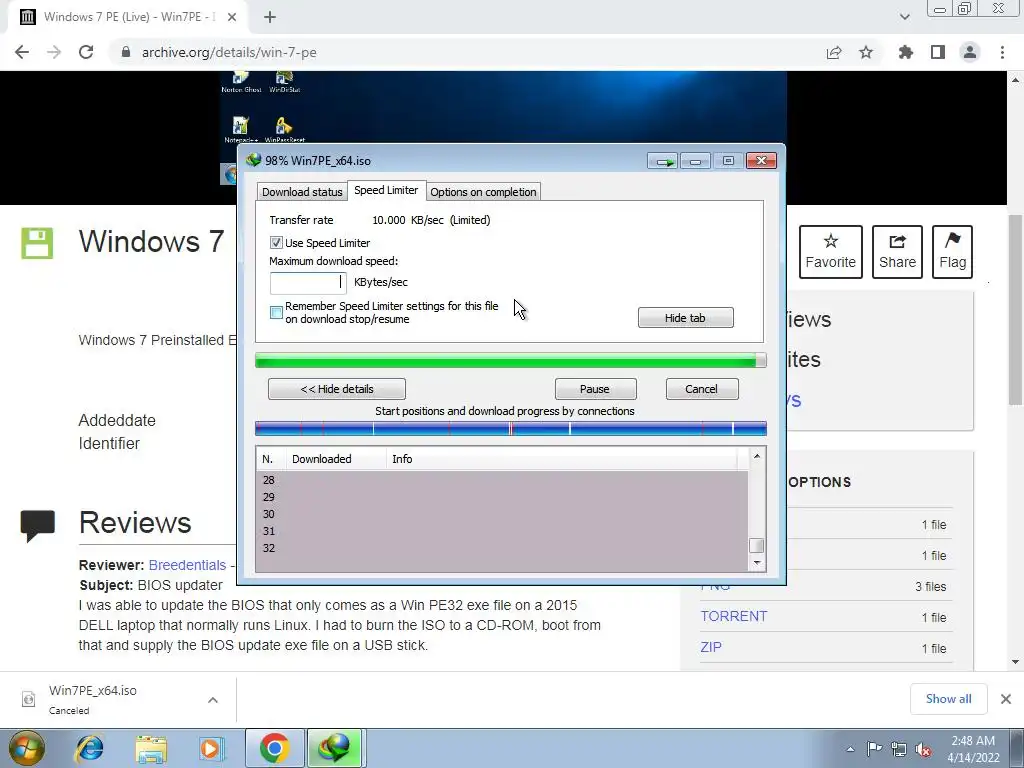Click the Info column header
1024x768 pixels.
tap(562, 459)
